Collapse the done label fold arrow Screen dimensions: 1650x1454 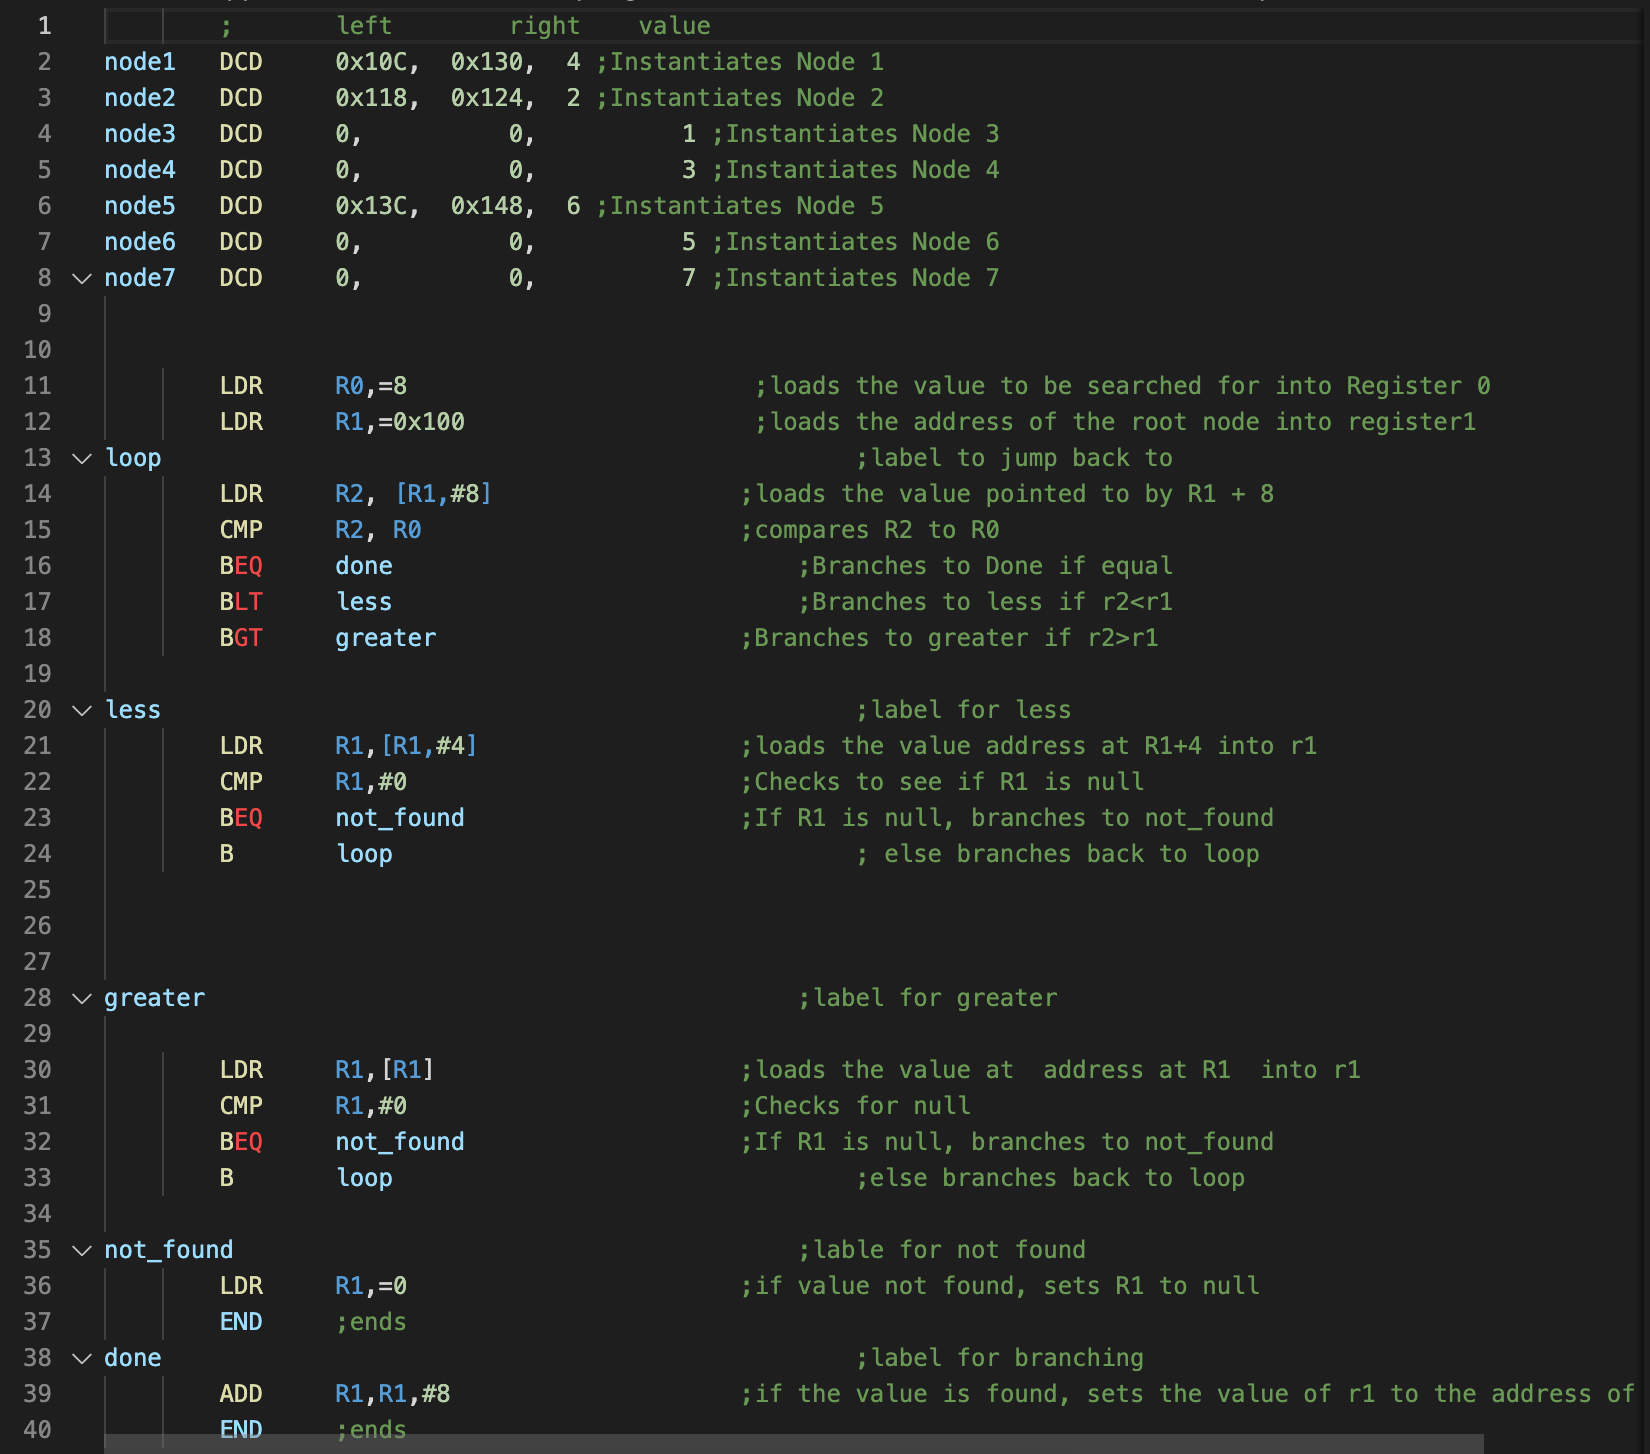pos(82,1358)
